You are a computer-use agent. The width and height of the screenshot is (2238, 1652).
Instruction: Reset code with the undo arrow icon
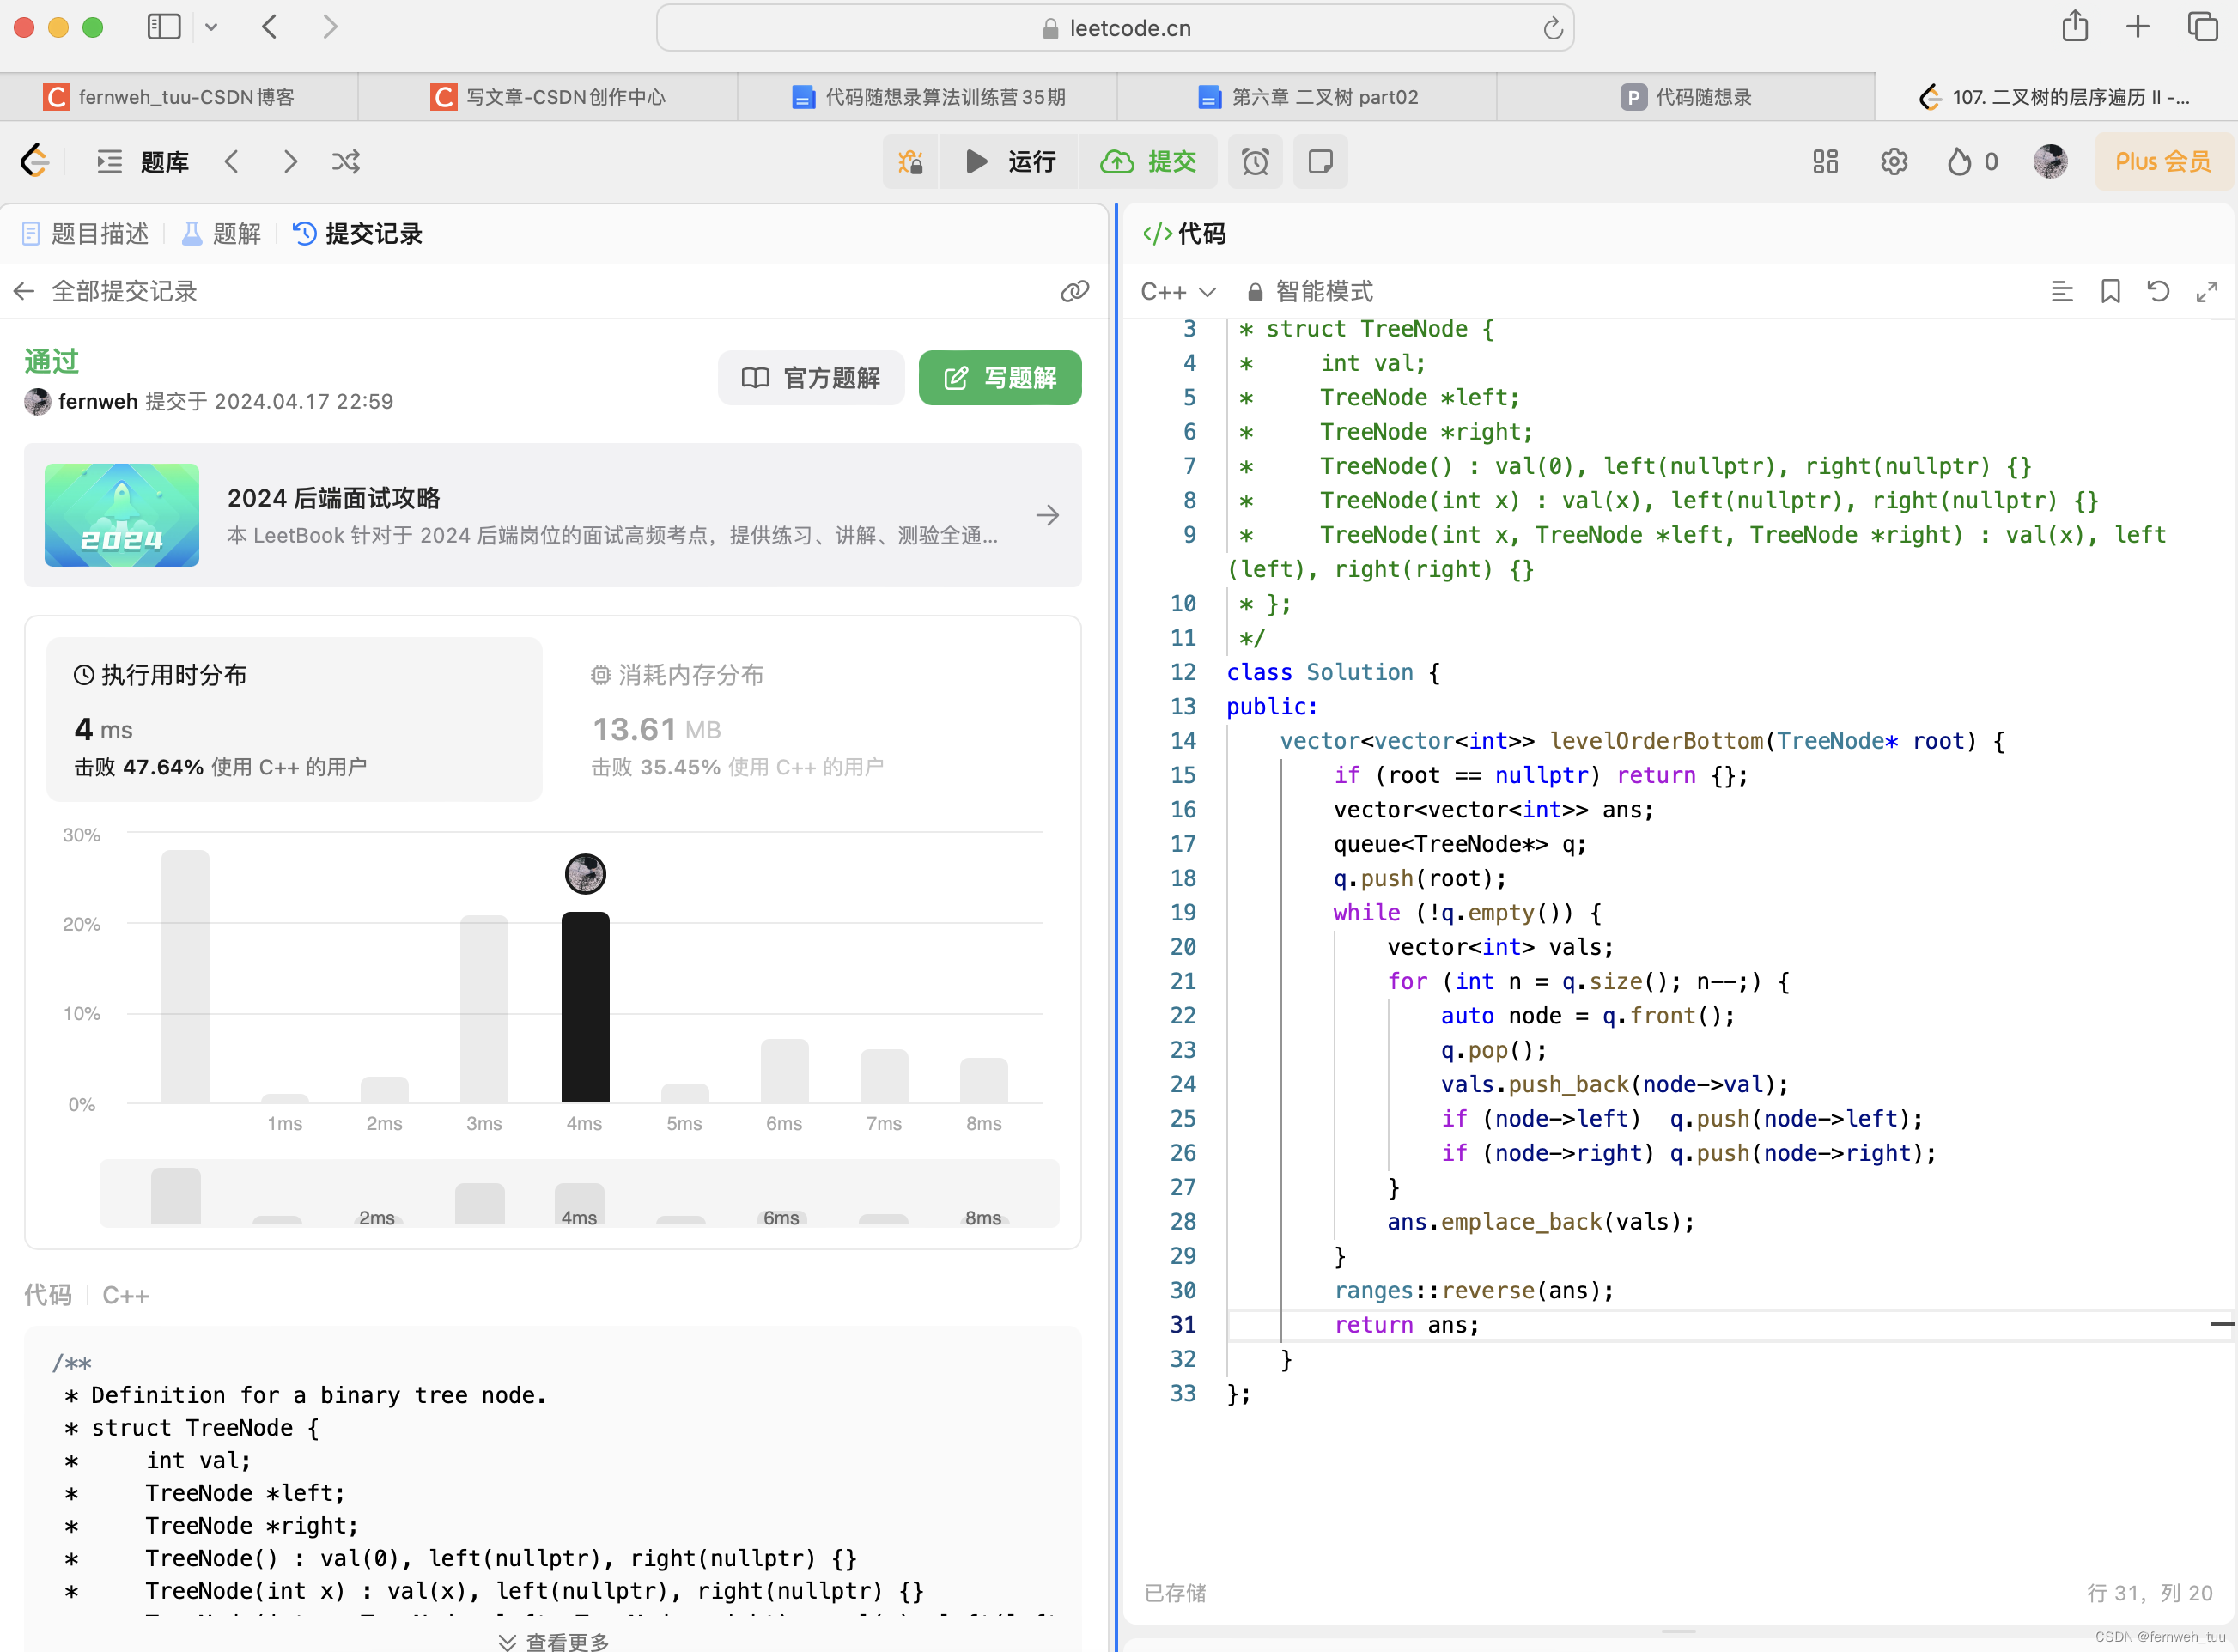coord(2158,291)
